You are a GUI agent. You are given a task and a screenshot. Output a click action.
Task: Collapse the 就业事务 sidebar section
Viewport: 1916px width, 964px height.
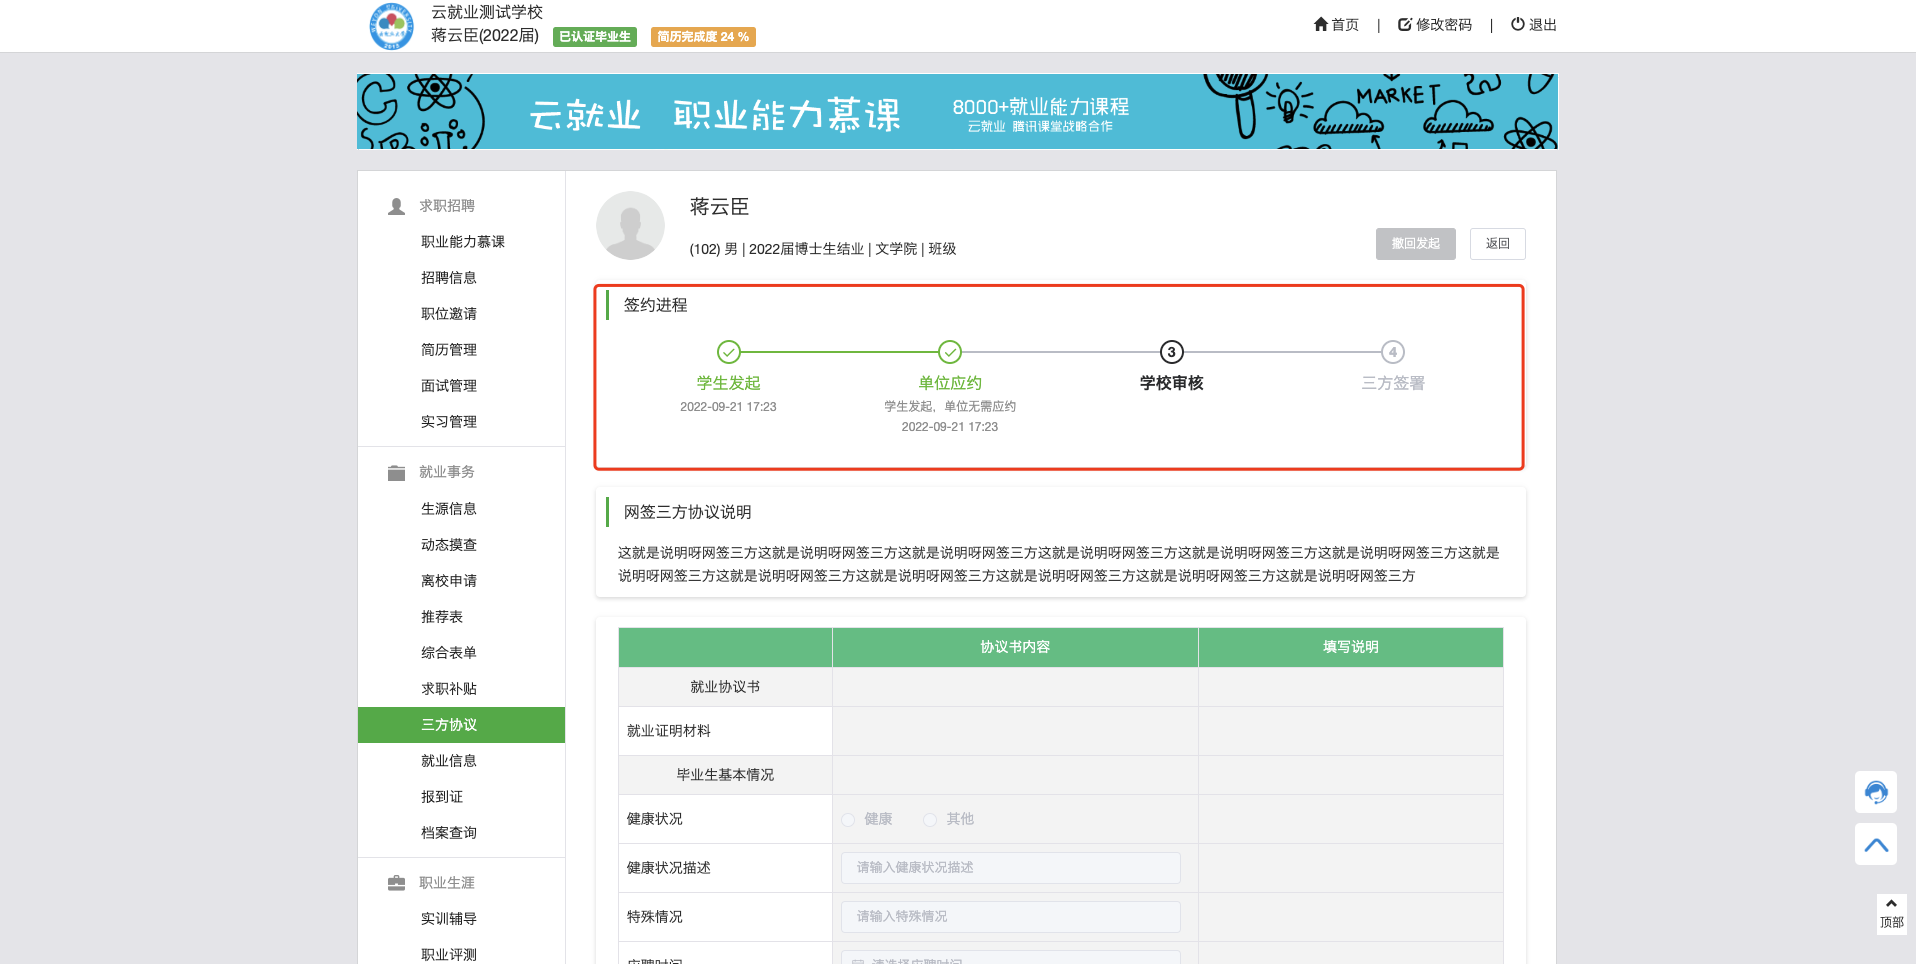(446, 472)
